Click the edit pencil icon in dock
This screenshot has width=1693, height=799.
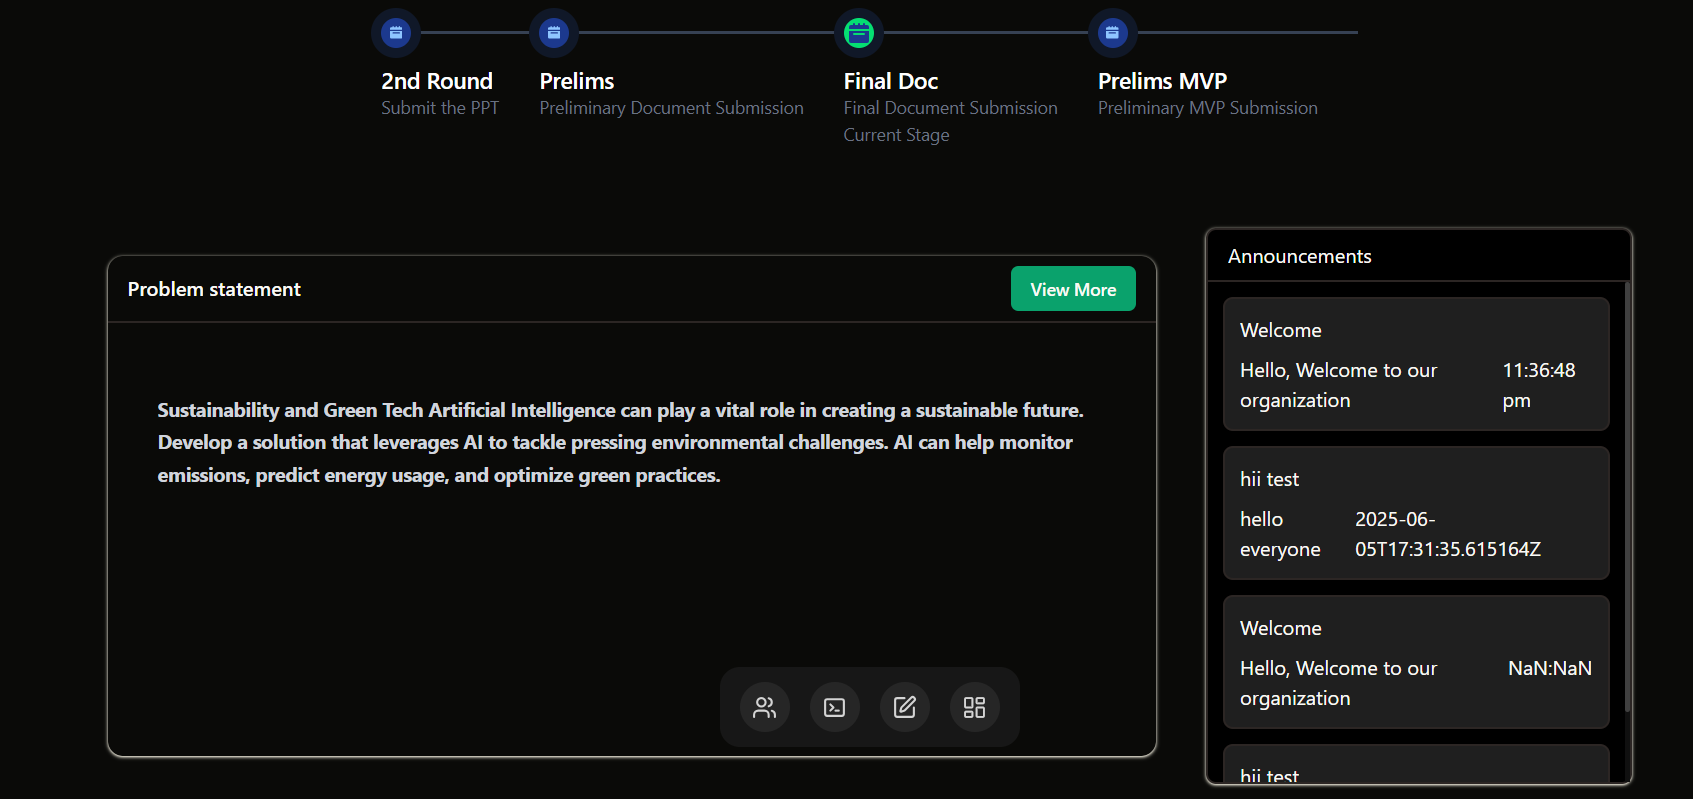[x=905, y=708]
